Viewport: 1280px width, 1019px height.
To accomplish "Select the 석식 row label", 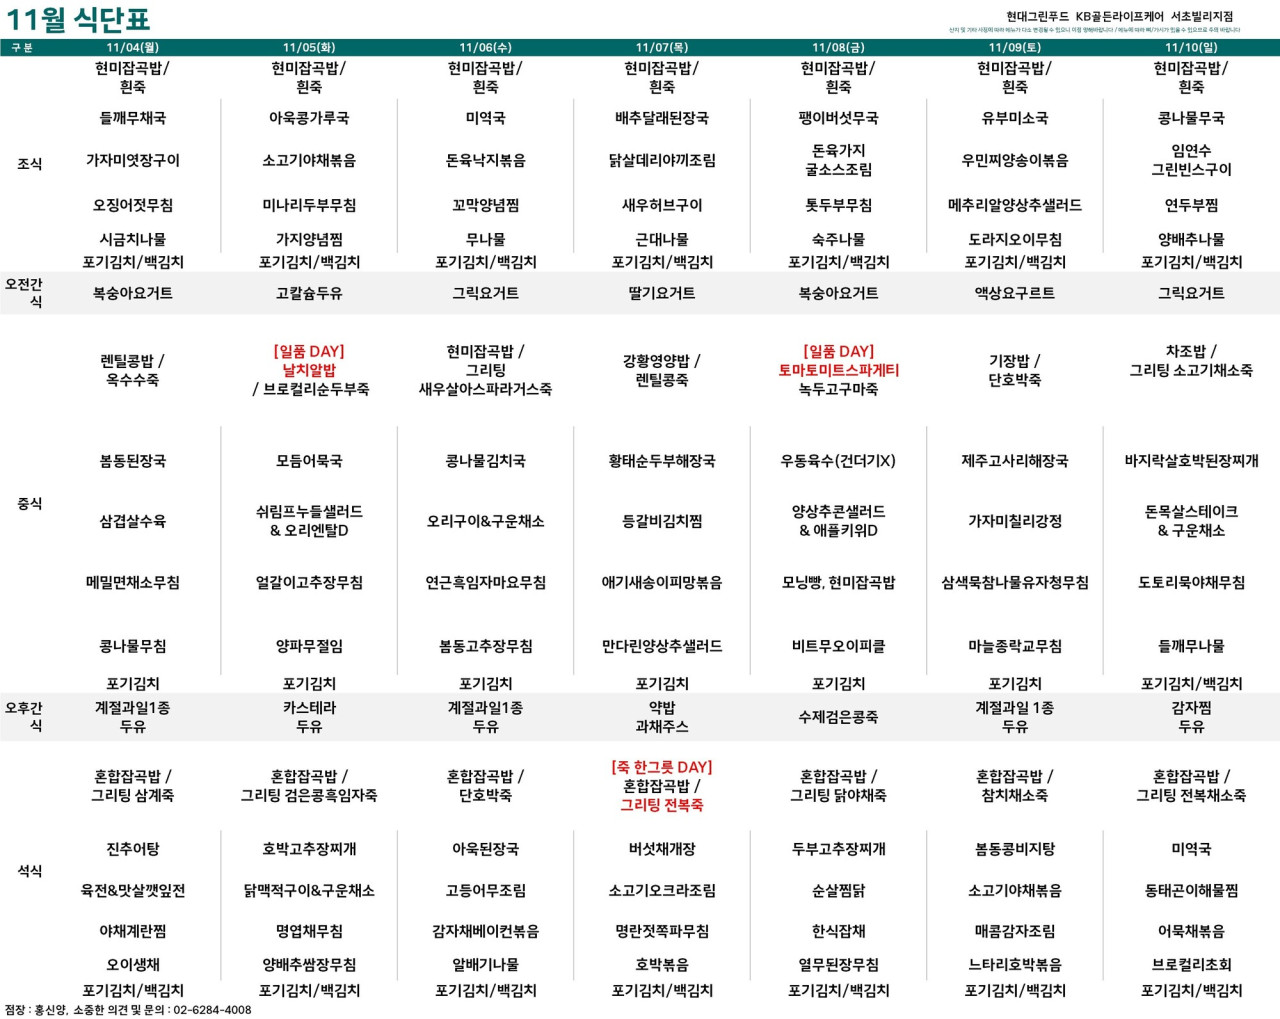I will click(30, 871).
